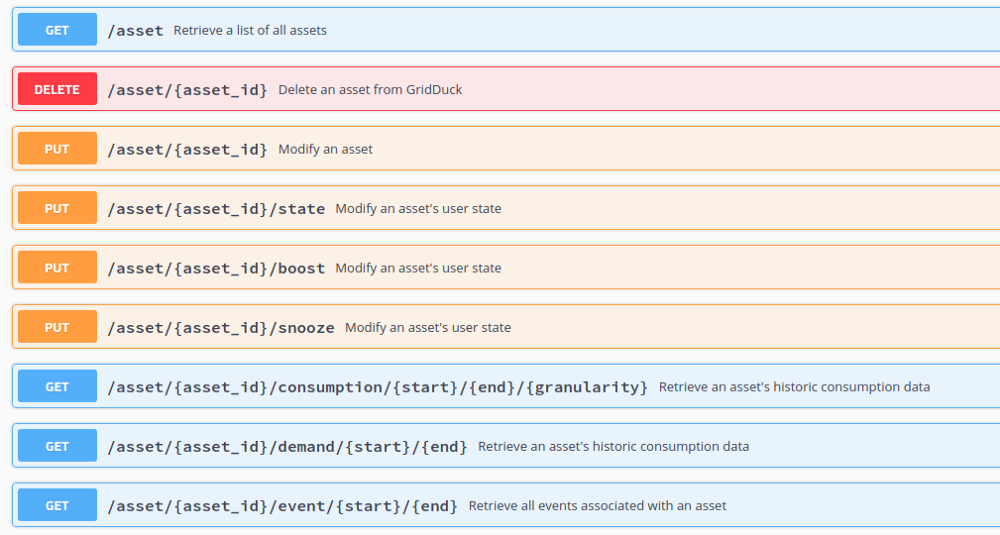Expand 'Retrieve all events associated with an asset'
This screenshot has height=535, width=1000.
click(598, 506)
